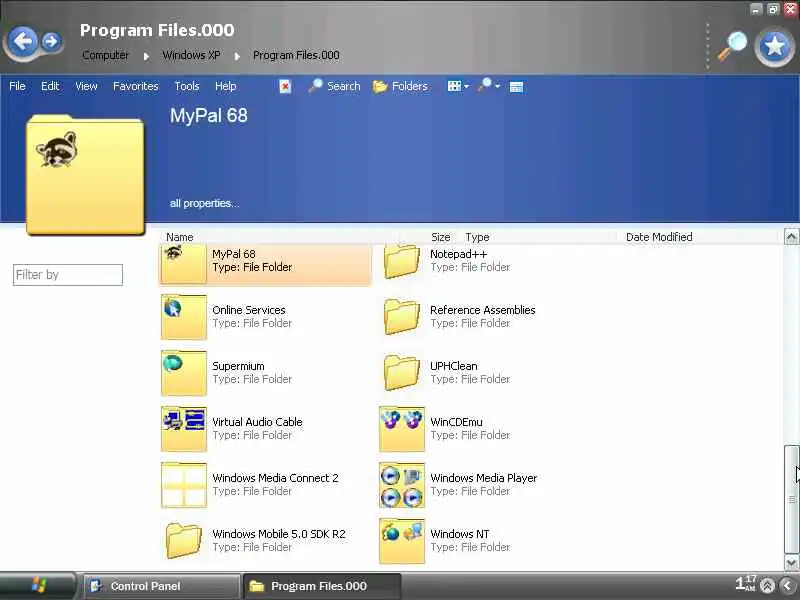Viewport: 800px width, 600px height.
Task: Go back with the blue back arrow
Action: [23, 41]
